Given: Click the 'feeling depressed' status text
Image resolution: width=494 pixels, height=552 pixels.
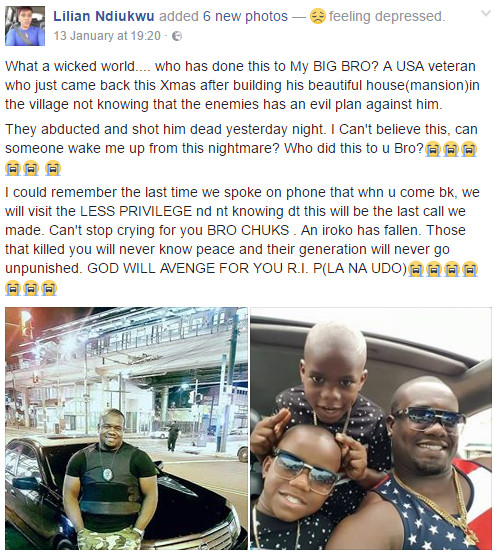Looking at the screenshot, I should (387, 16).
